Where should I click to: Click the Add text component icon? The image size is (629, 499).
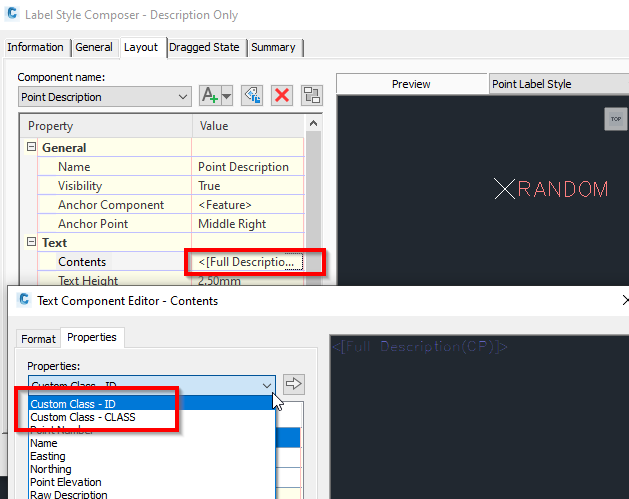pos(210,96)
